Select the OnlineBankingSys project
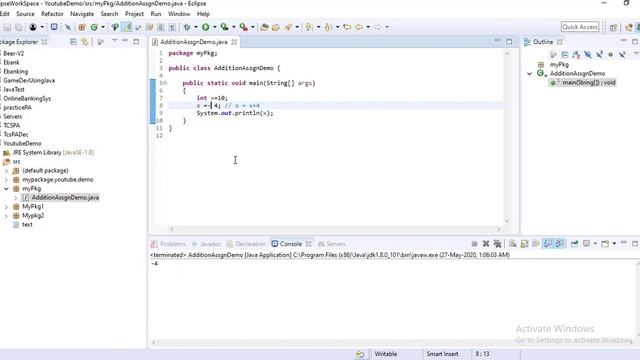640x360 pixels. coord(27,98)
